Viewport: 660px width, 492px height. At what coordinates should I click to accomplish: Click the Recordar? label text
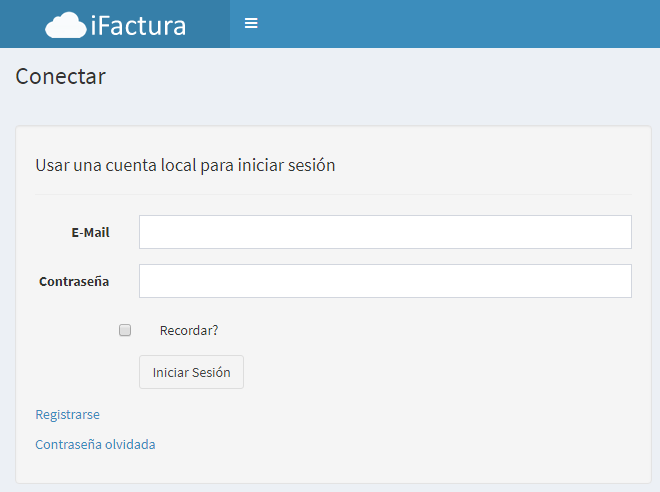pyautogui.click(x=189, y=330)
